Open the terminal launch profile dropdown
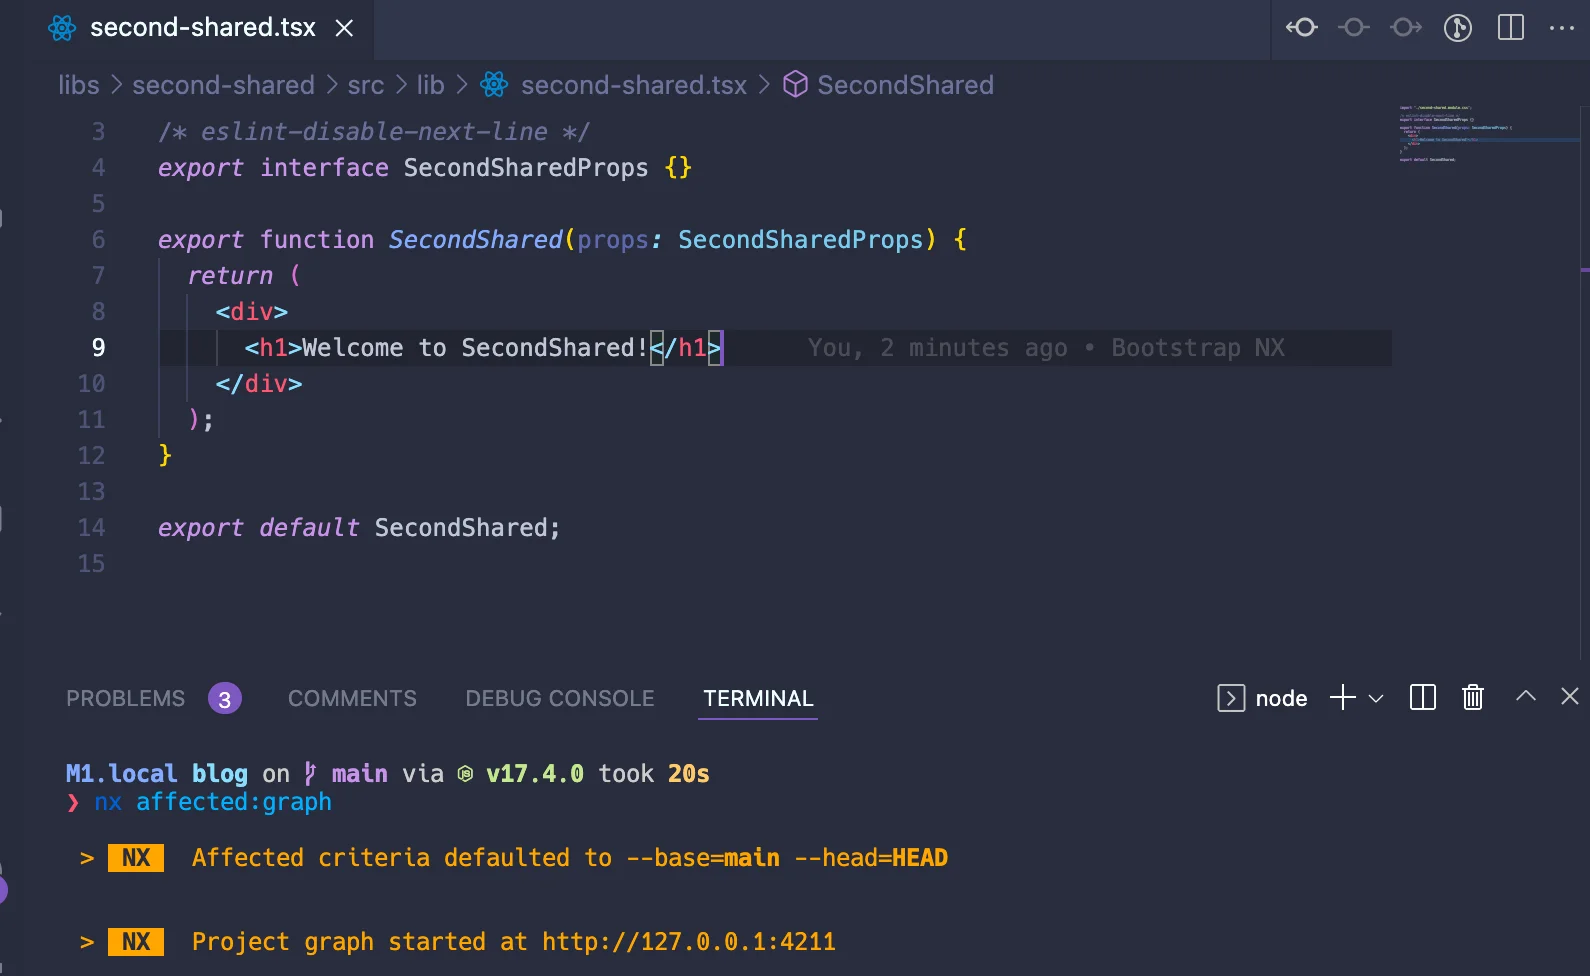The width and height of the screenshot is (1590, 976). [x=1376, y=698]
